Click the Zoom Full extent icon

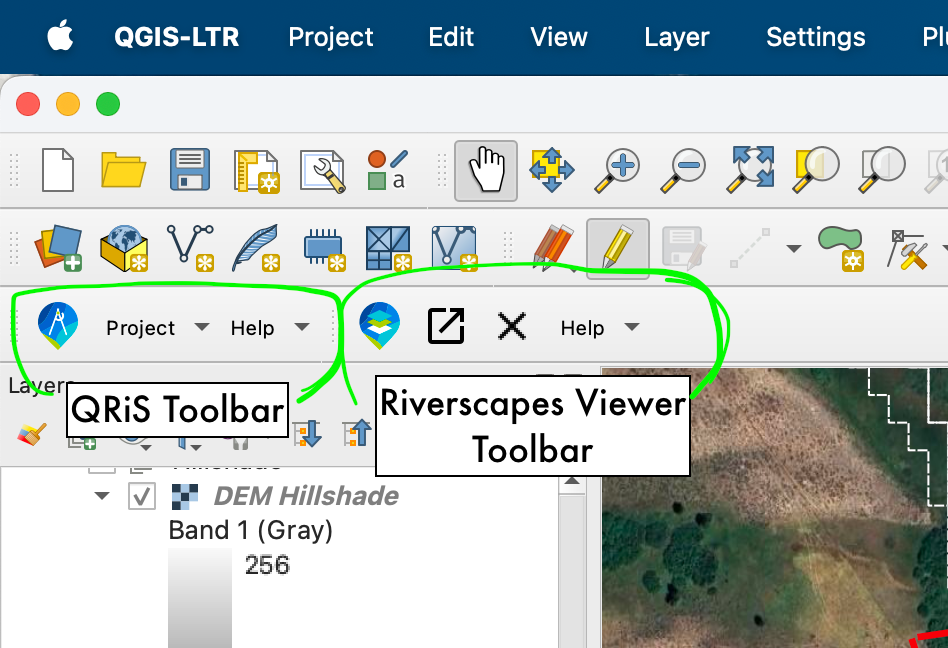(750, 170)
